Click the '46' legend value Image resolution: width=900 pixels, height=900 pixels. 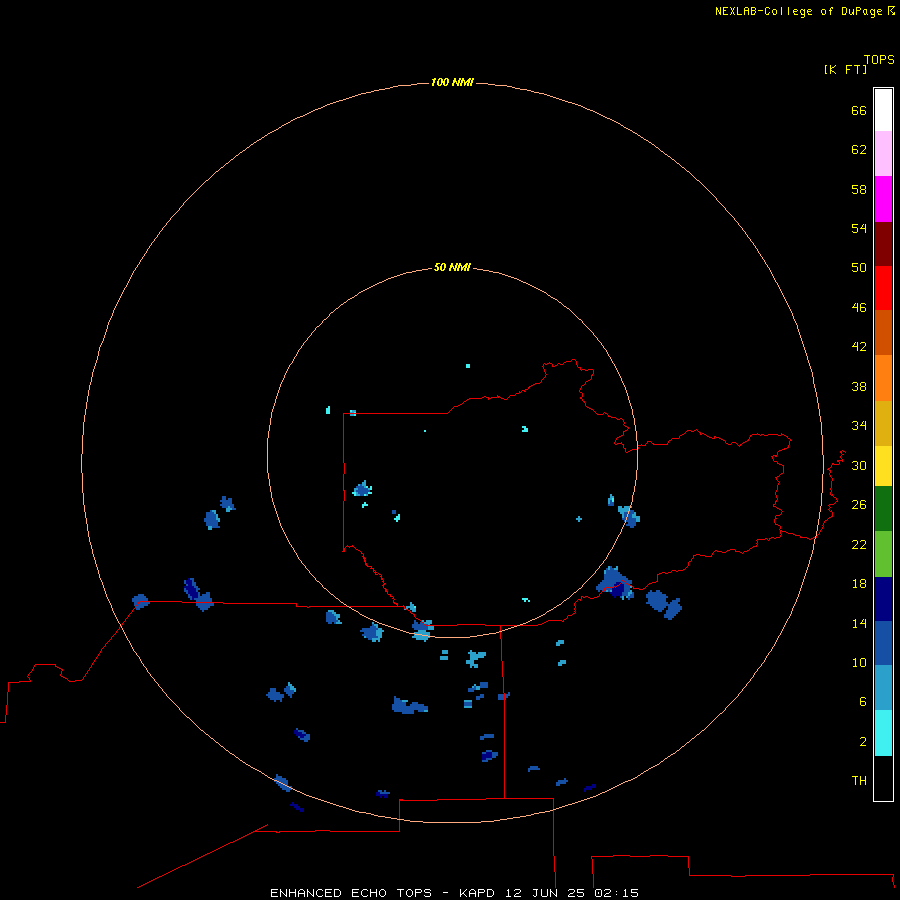tap(859, 307)
